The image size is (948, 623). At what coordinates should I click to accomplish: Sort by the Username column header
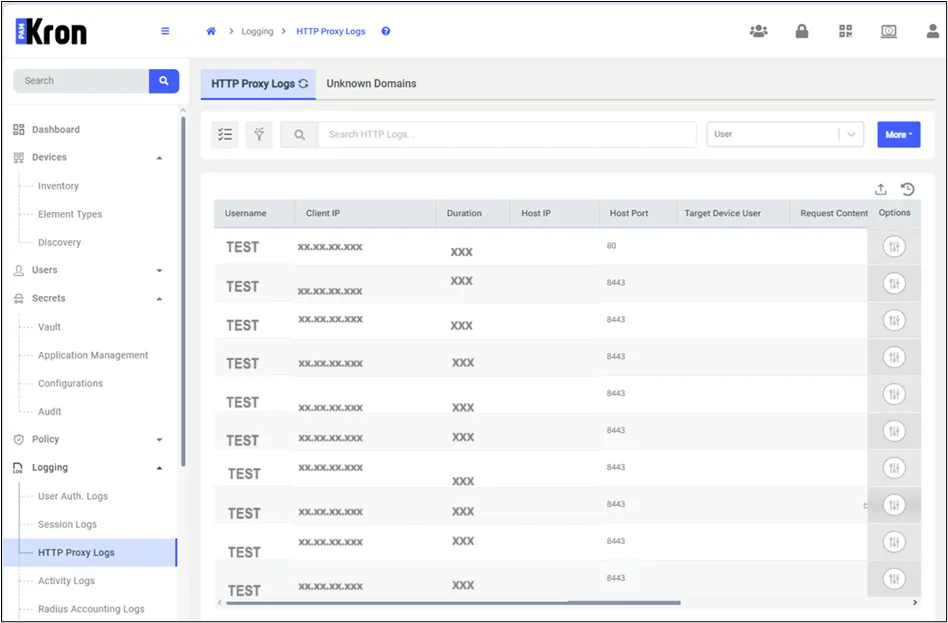tap(245, 213)
